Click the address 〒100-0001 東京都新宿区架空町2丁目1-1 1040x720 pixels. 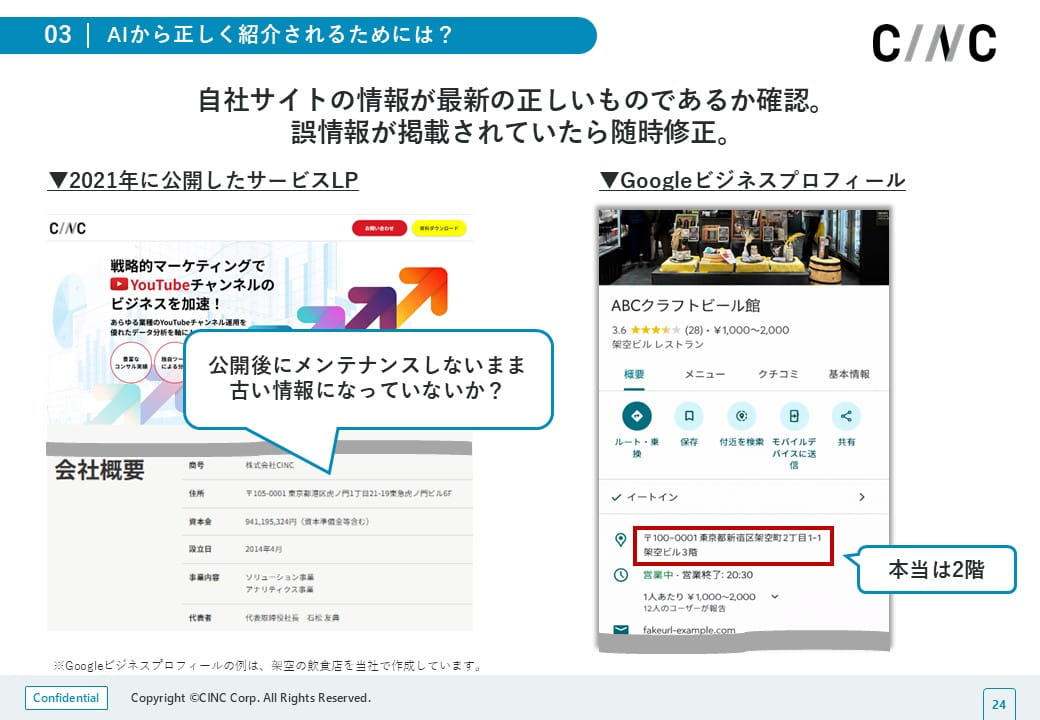(732, 538)
